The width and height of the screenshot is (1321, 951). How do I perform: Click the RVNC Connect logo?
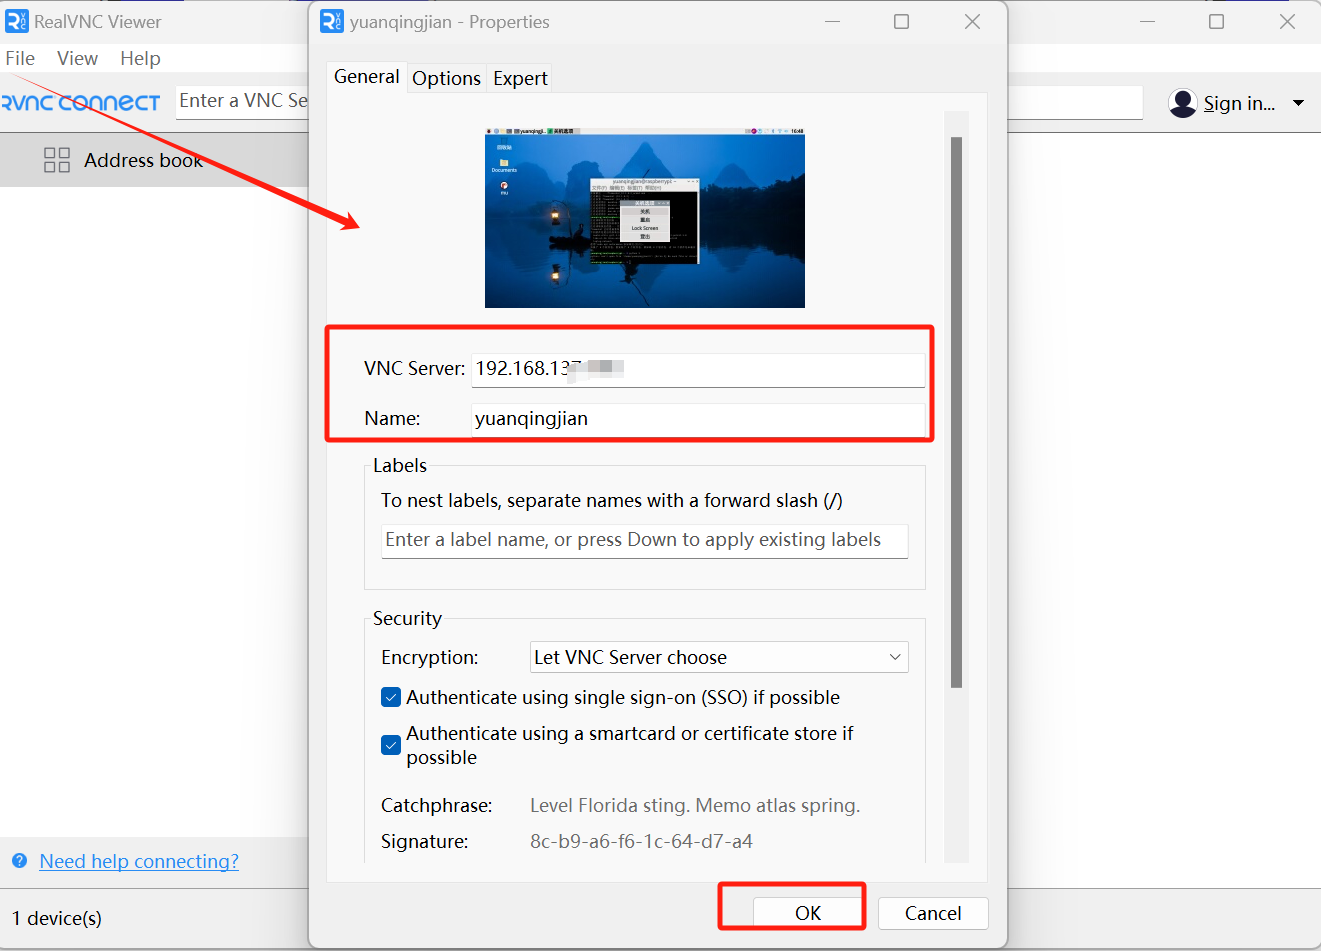tap(81, 102)
